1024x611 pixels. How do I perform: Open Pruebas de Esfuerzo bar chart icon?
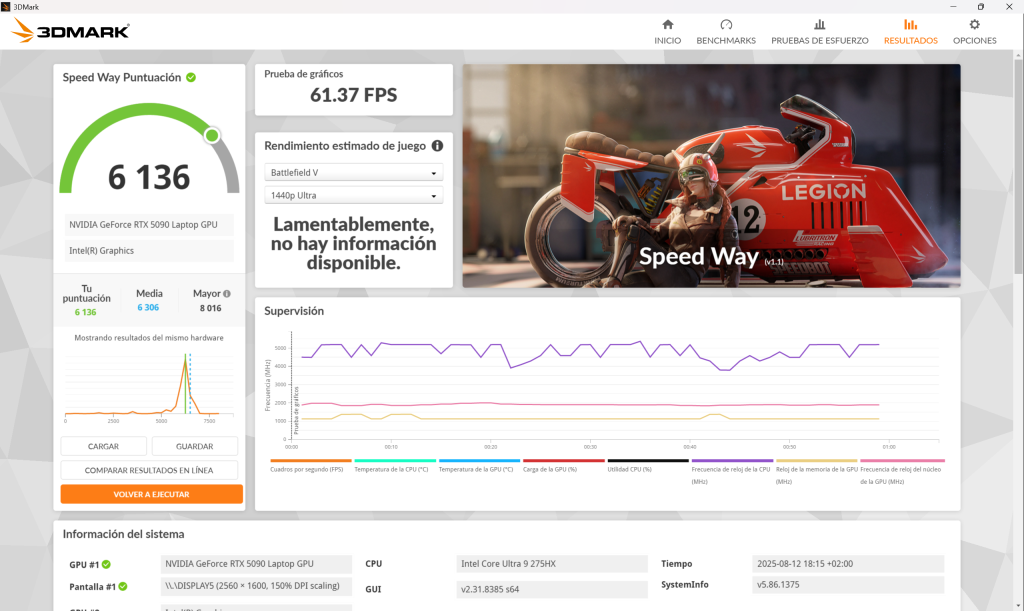point(819,25)
